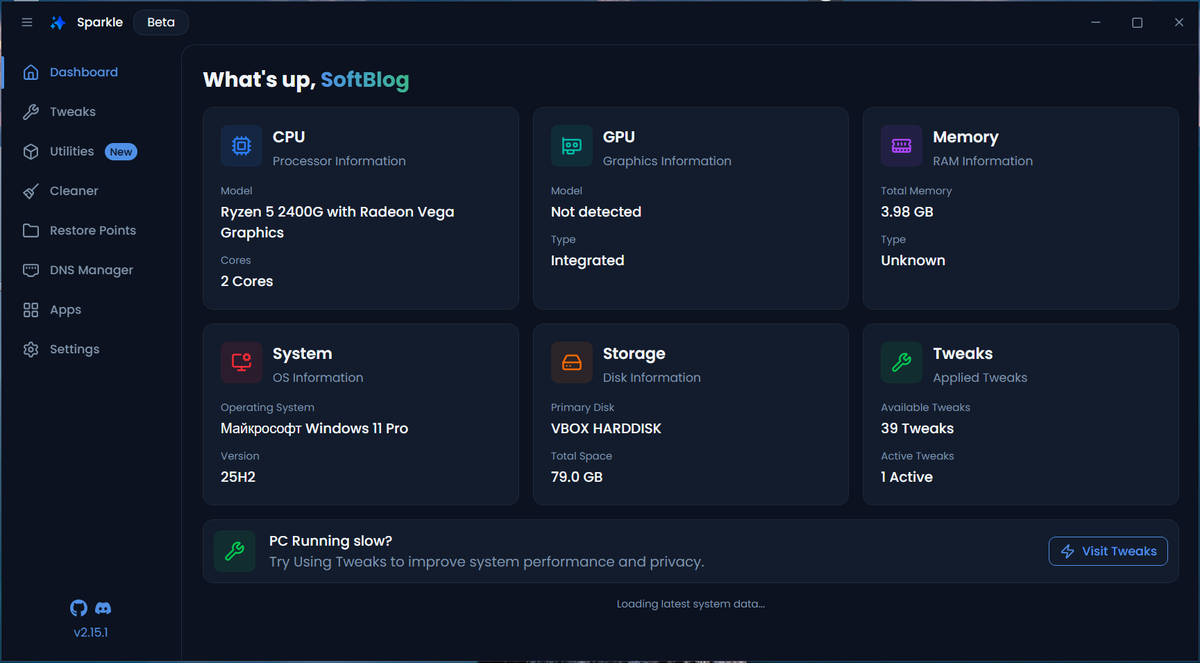Click the 79.0 GB total space value
The image size is (1200, 663).
pos(577,477)
